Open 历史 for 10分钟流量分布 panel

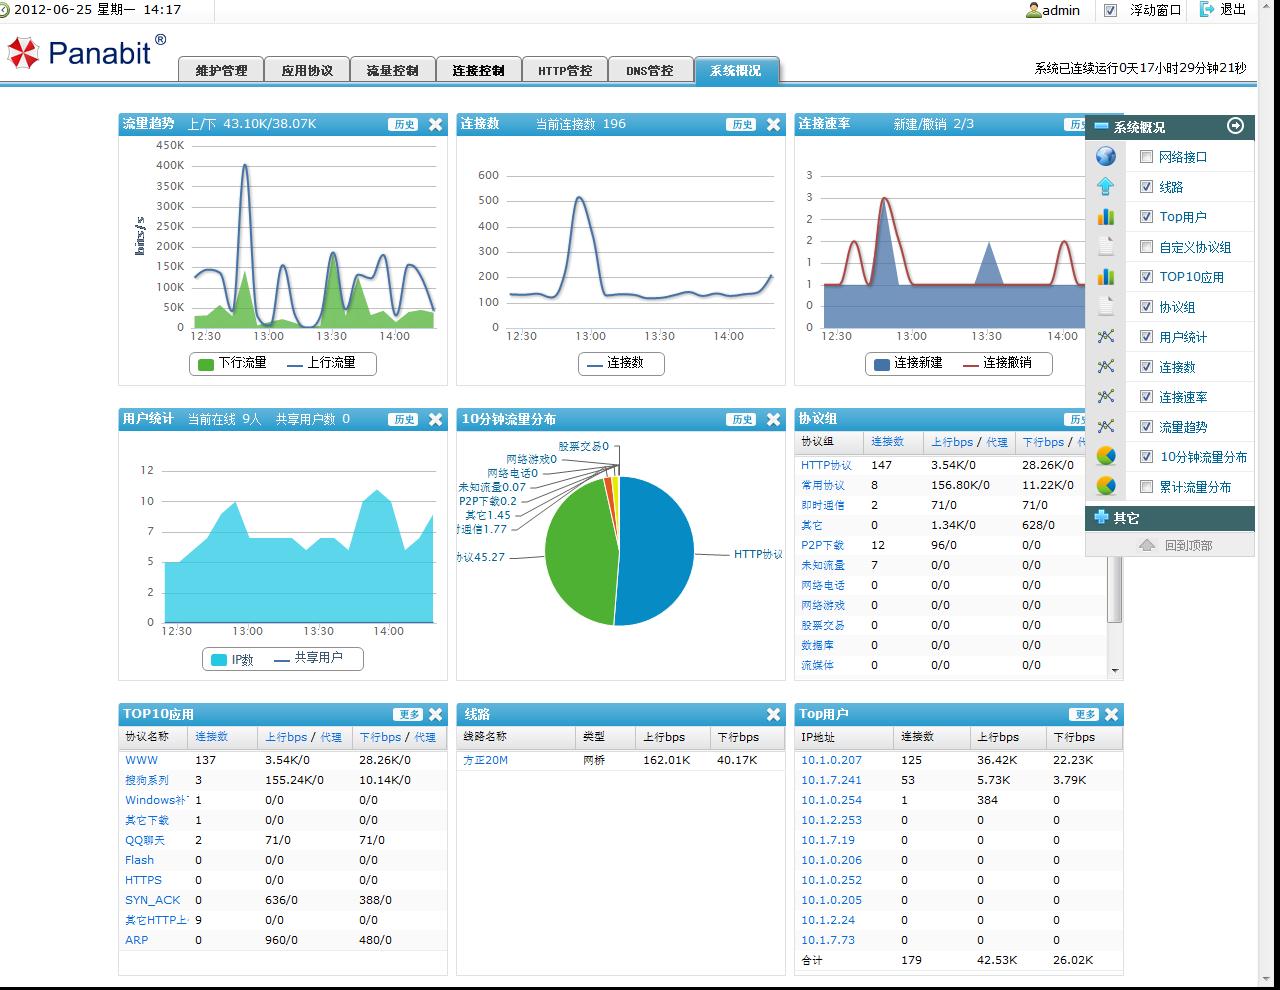[742, 420]
